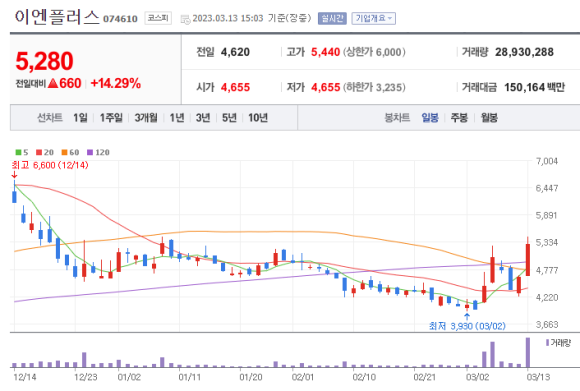This screenshot has height=391, width=580.
Task: Click the 실시간 button
Action: (x=332, y=18)
